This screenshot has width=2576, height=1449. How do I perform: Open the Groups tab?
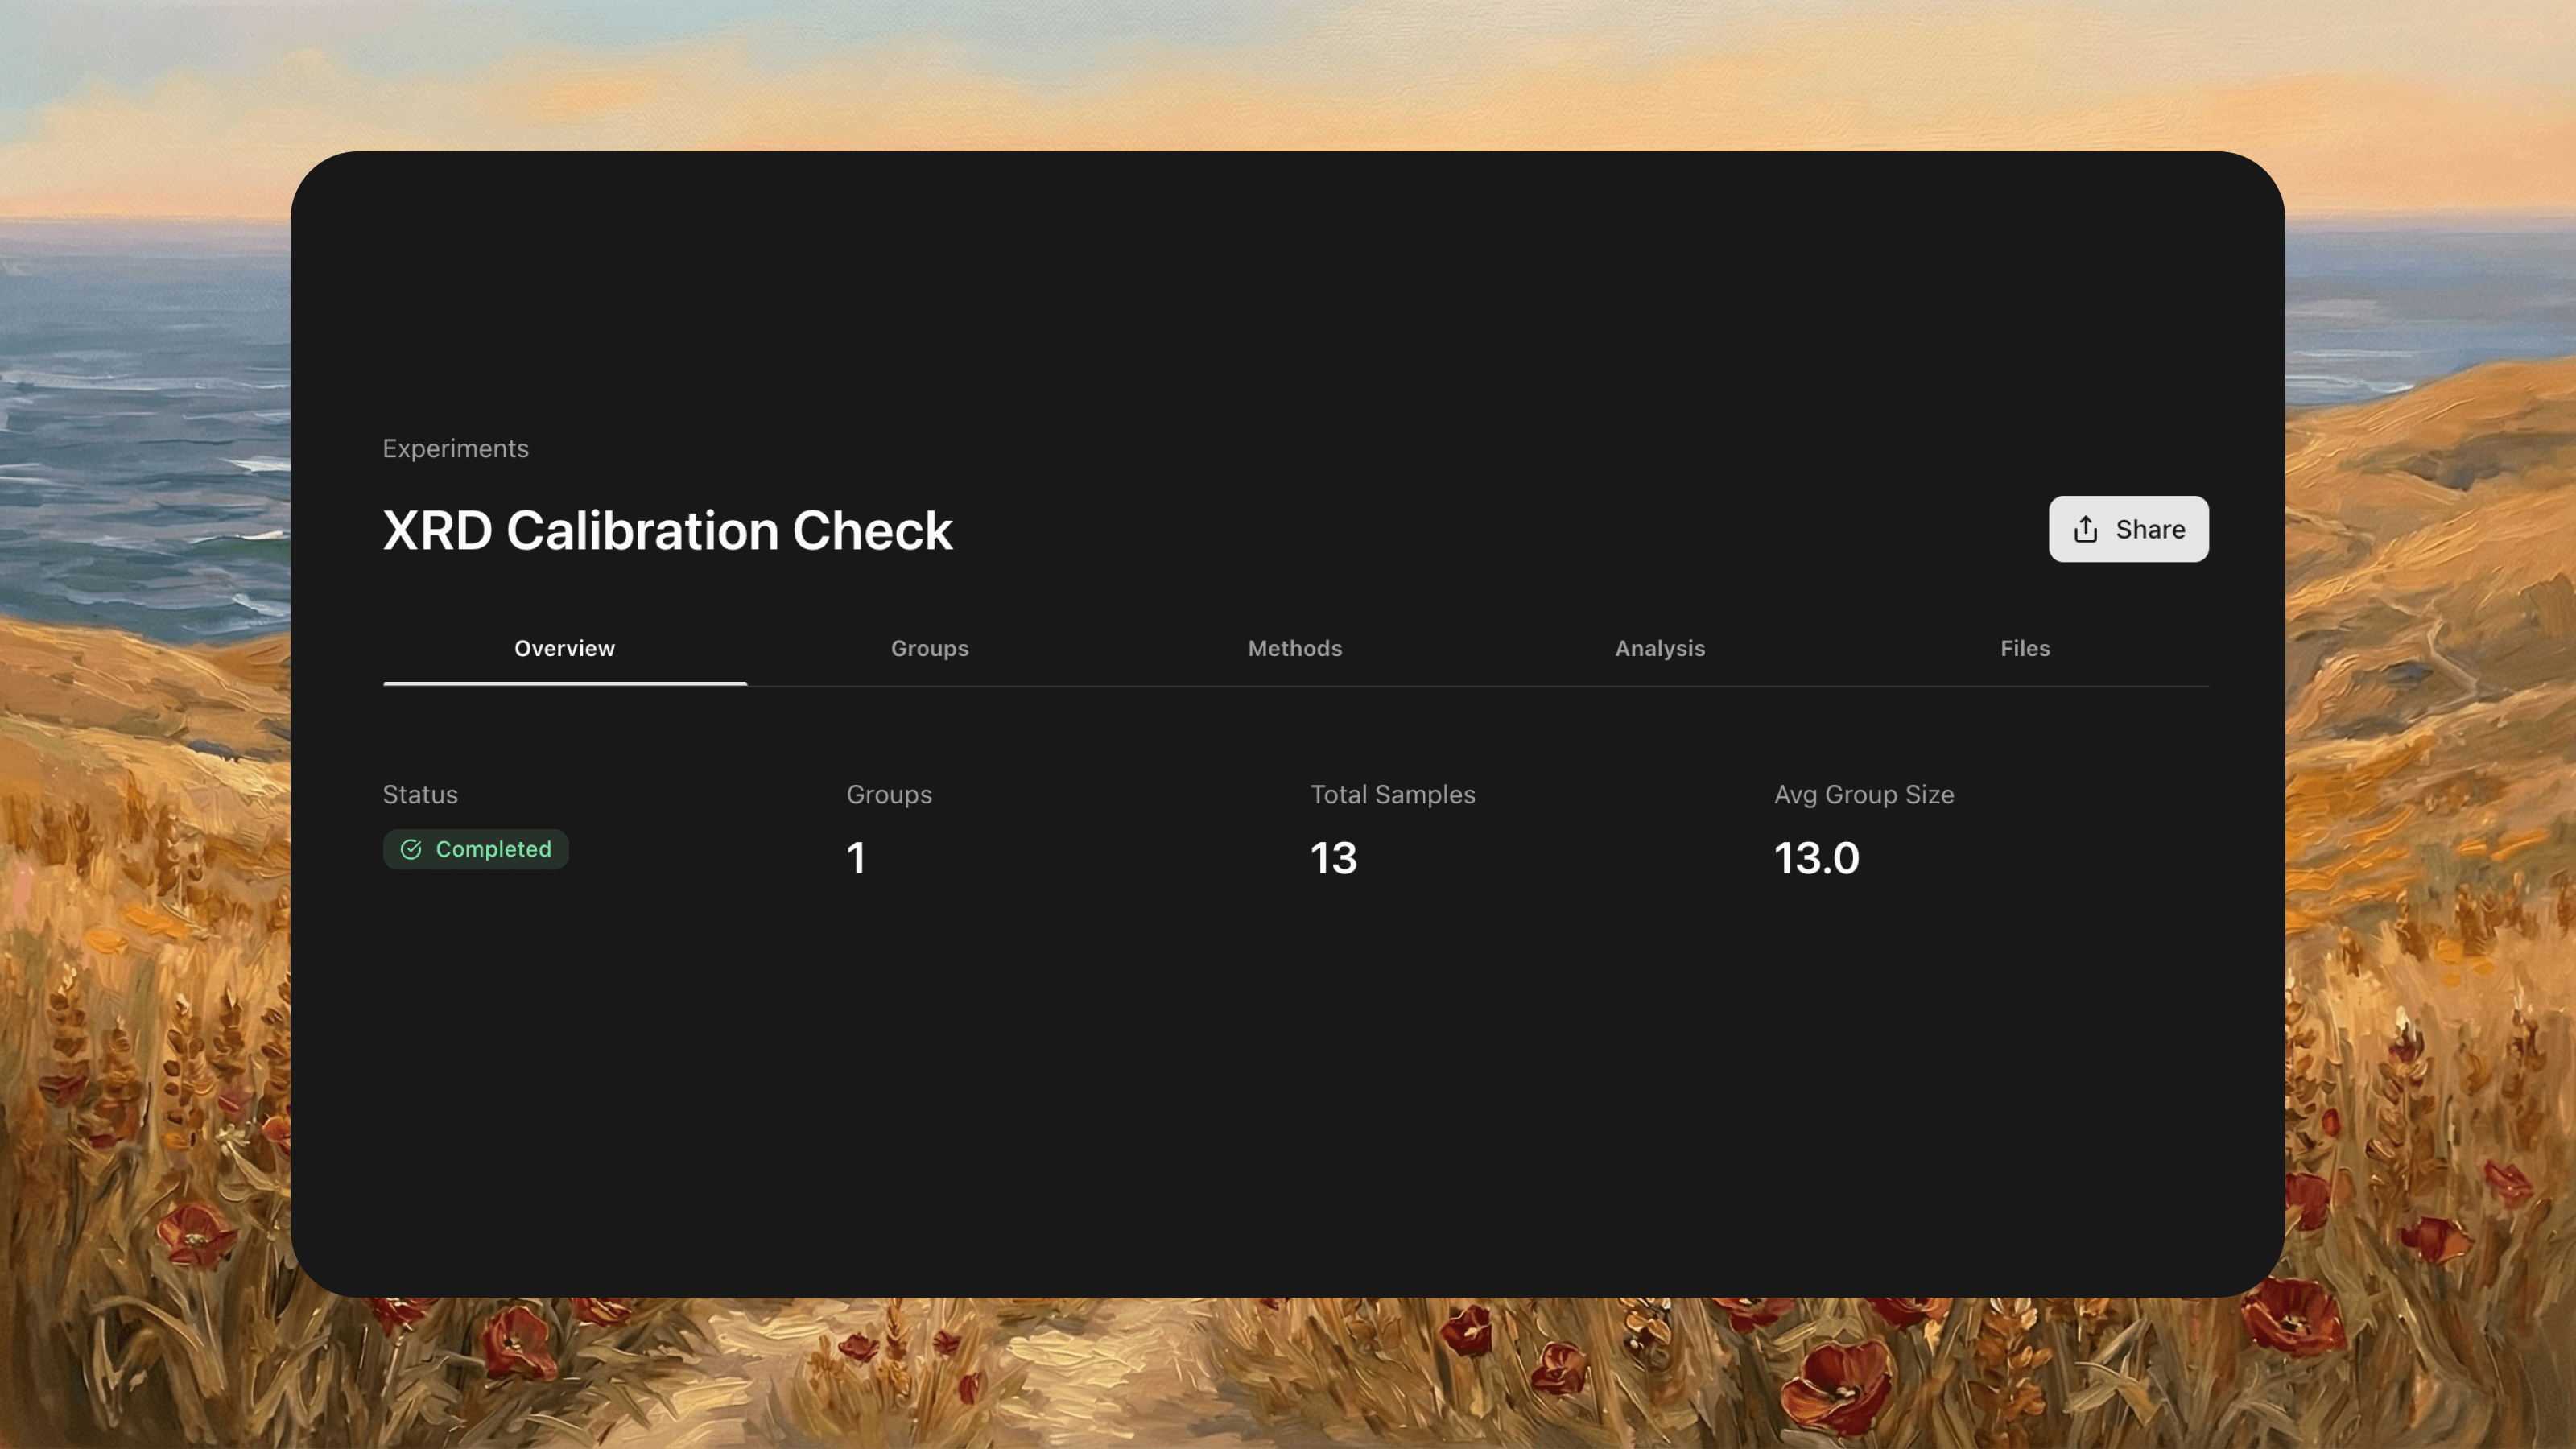pyautogui.click(x=929, y=648)
